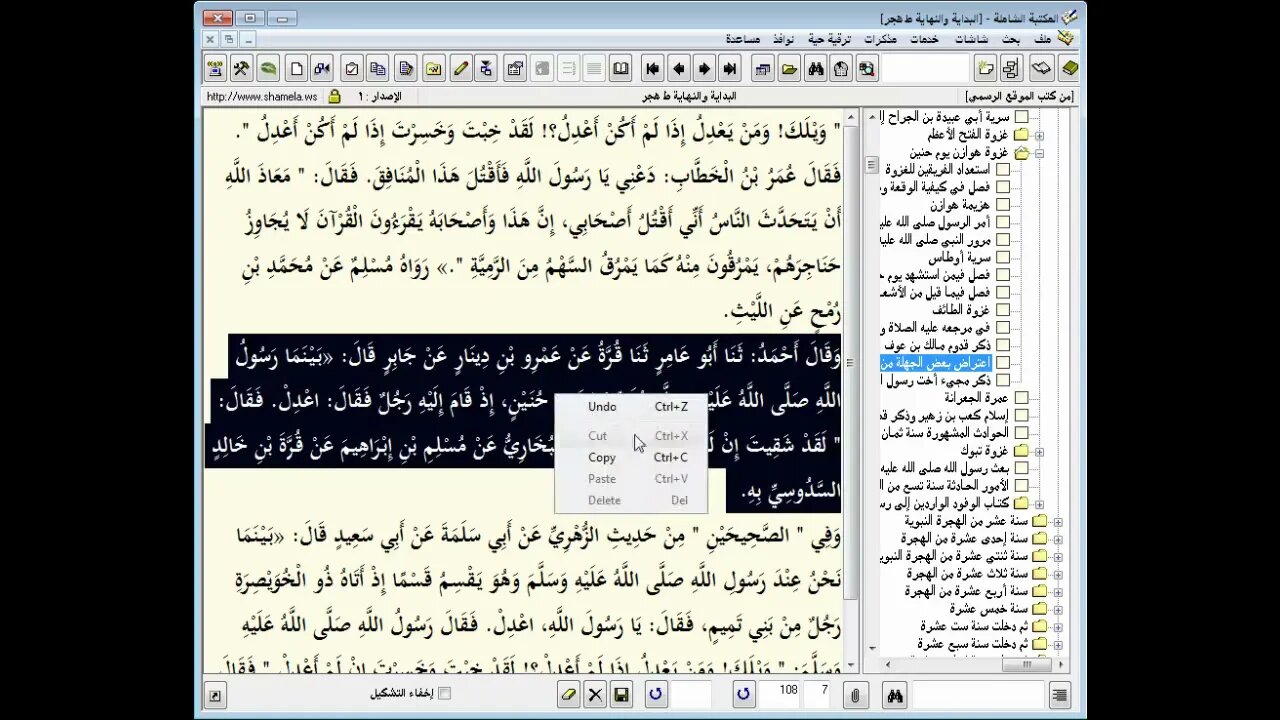1280x720 pixels.
Task: Click the floppy disk save icon at bottom
Action: pyautogui.click(x=621, y=694)
